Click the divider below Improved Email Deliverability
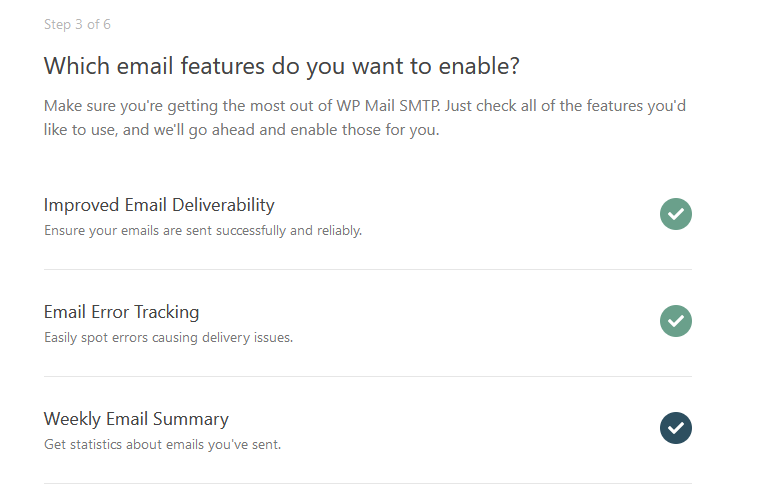The height and width of the screenshot is (490, 764). click(x=368, y=269)
